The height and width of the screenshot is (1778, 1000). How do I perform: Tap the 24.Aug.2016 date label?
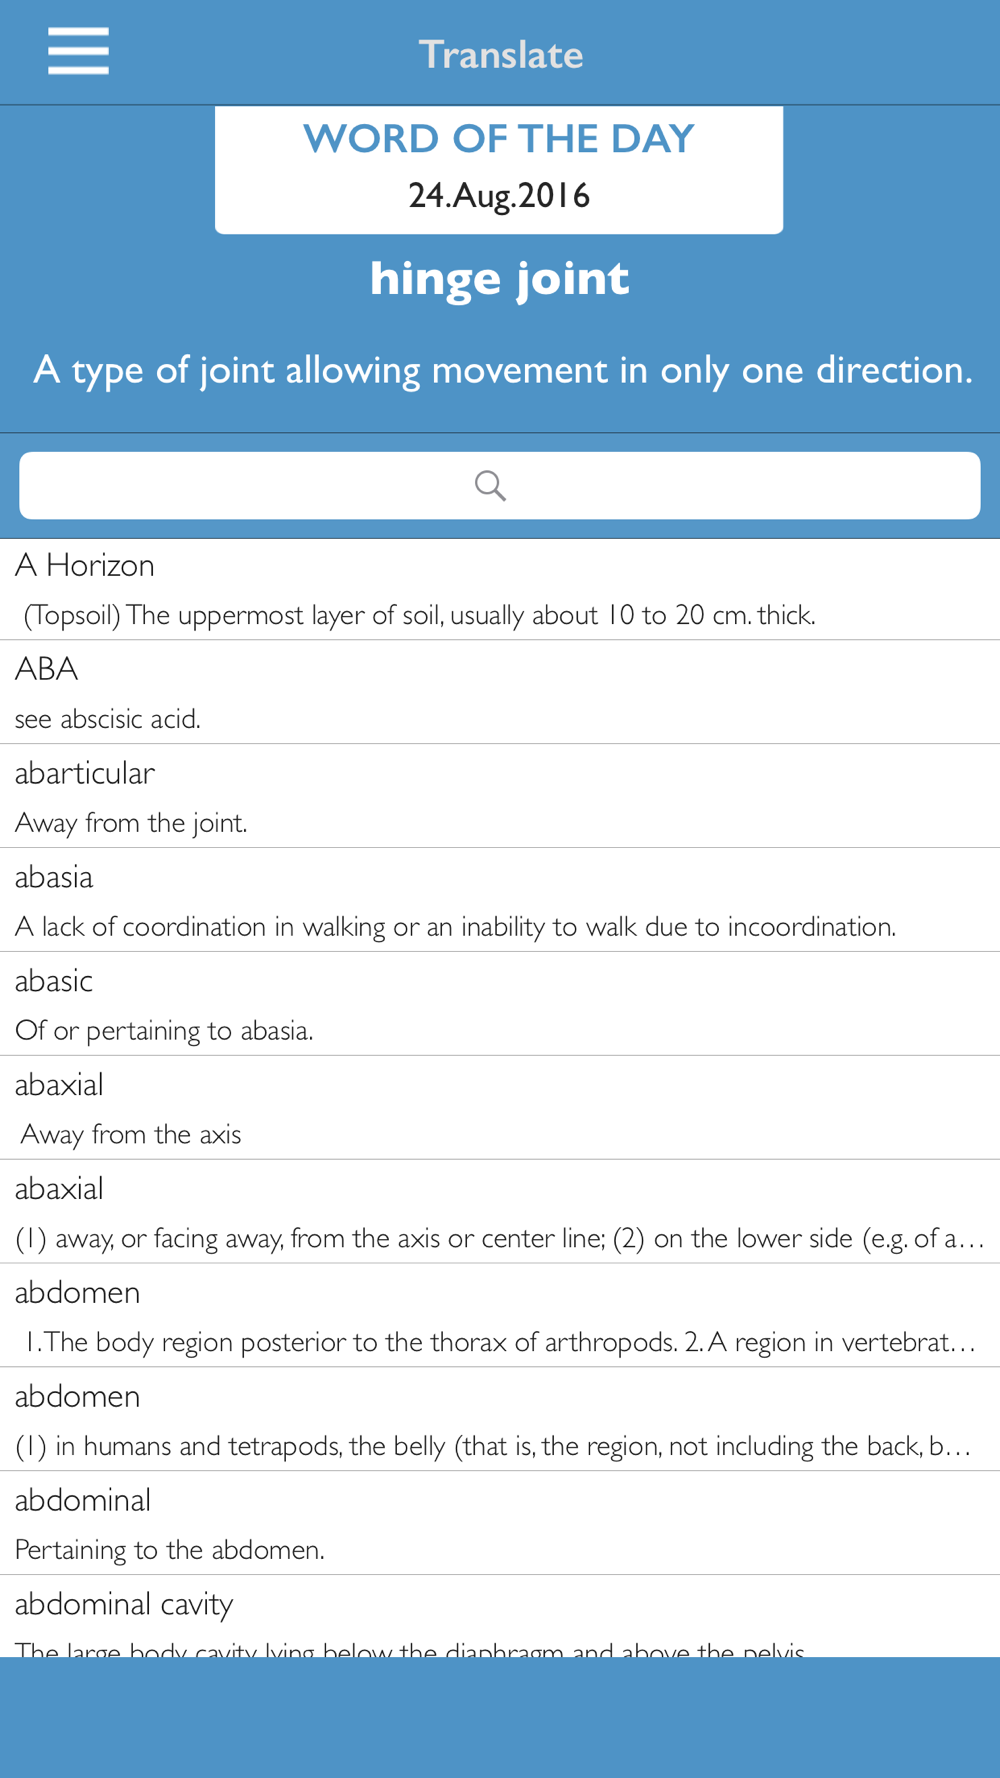(x=499, y=195)
